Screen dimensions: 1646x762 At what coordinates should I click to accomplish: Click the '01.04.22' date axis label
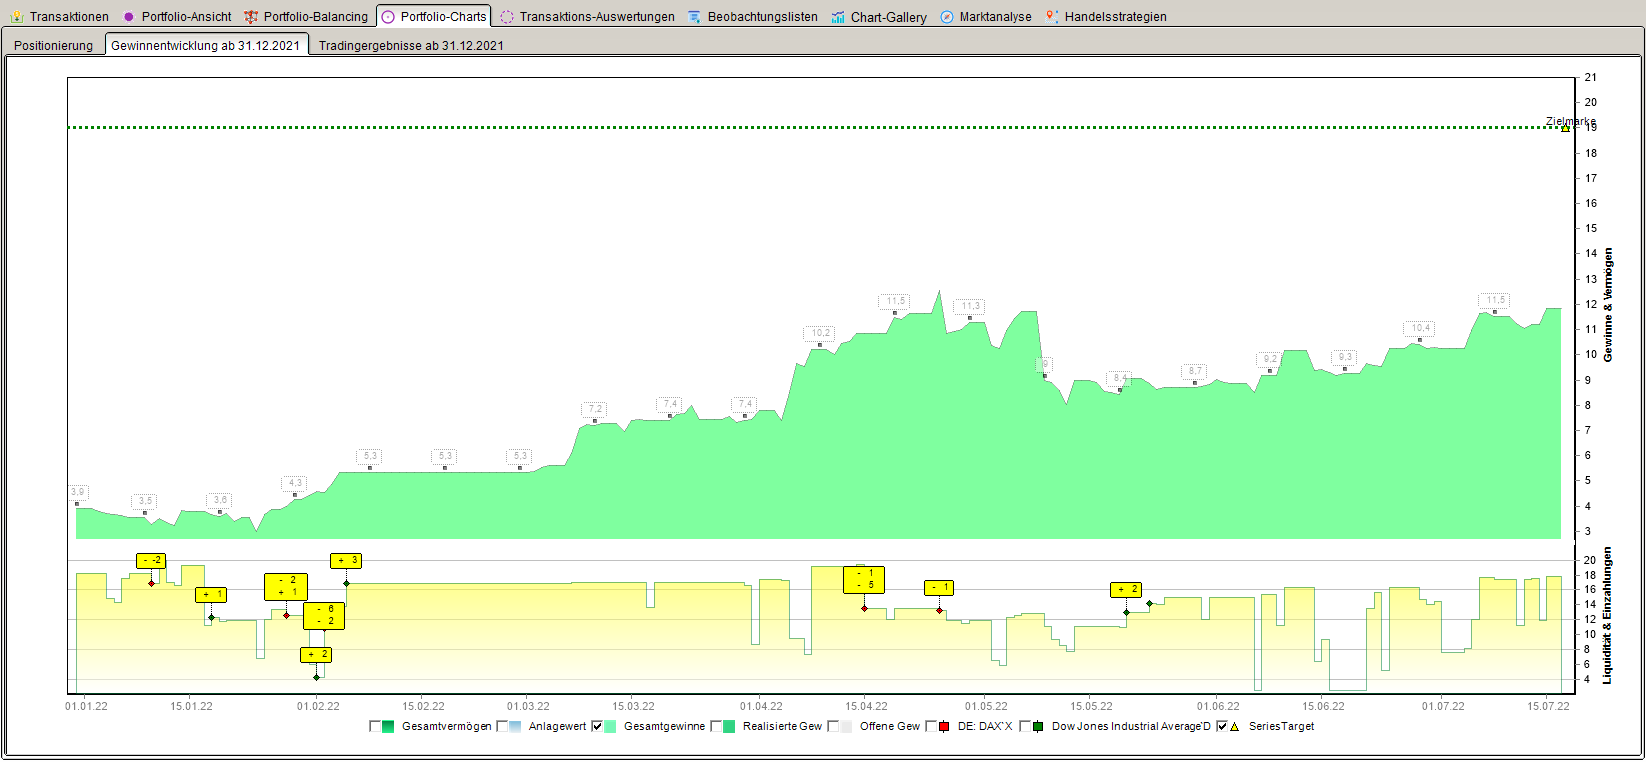pyautogui.click(x=761, y=707)
